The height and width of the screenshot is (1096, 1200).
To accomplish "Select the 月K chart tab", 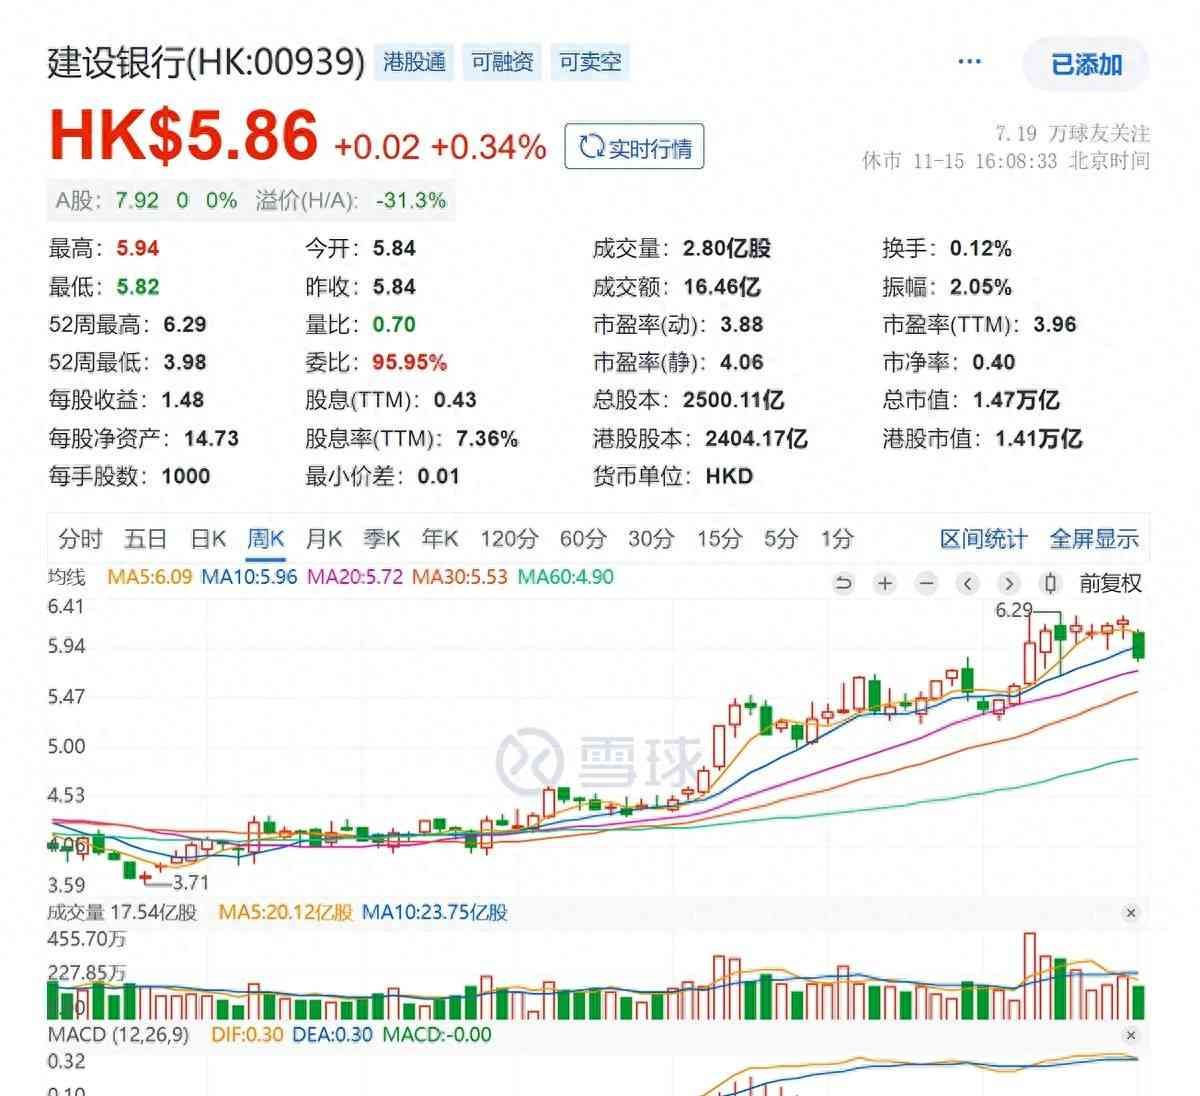I will 323,540.
